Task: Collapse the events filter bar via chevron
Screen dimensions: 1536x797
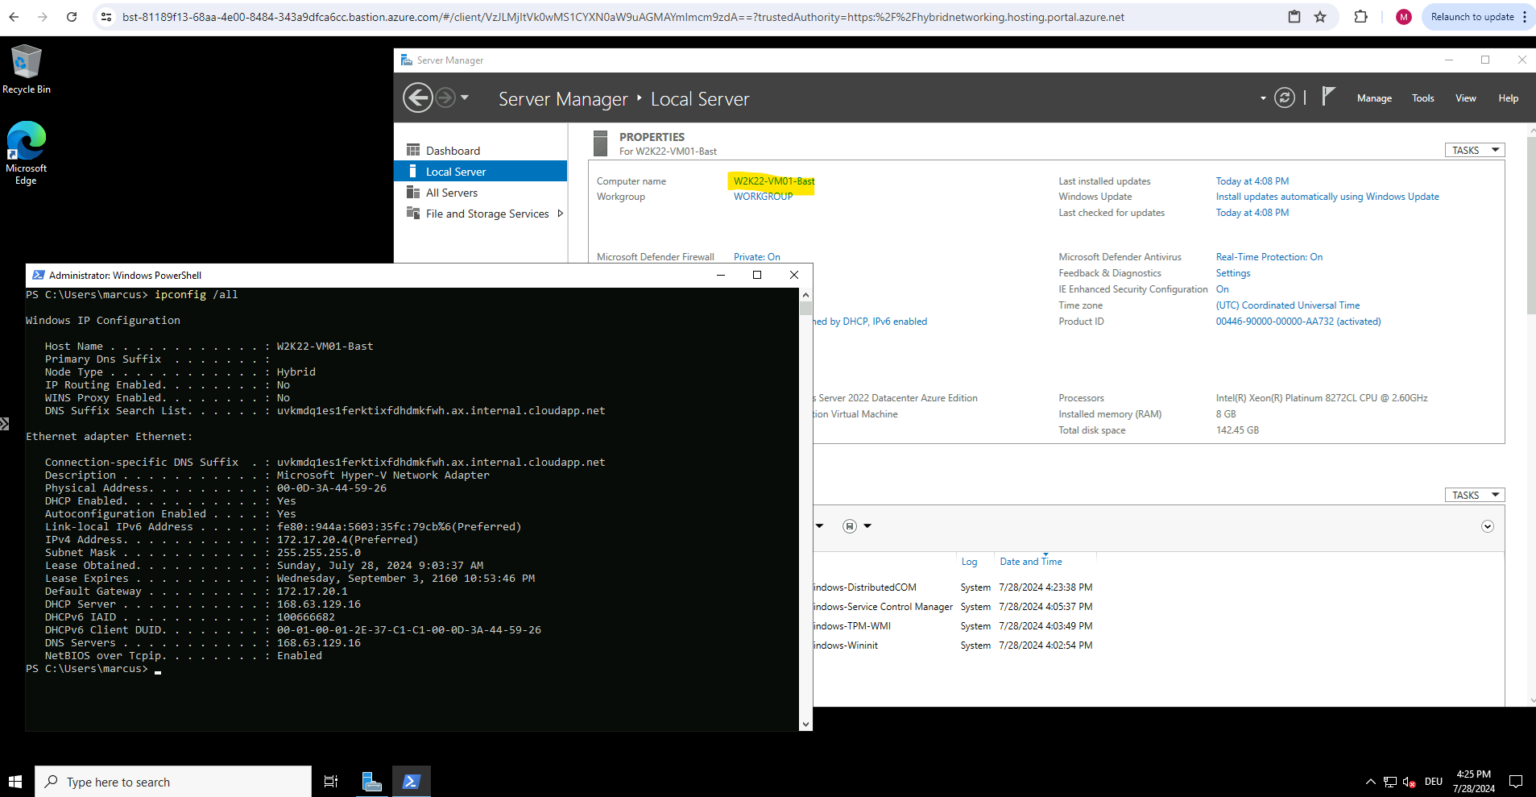Action: pyautogui.click(x=1487, y=525)
